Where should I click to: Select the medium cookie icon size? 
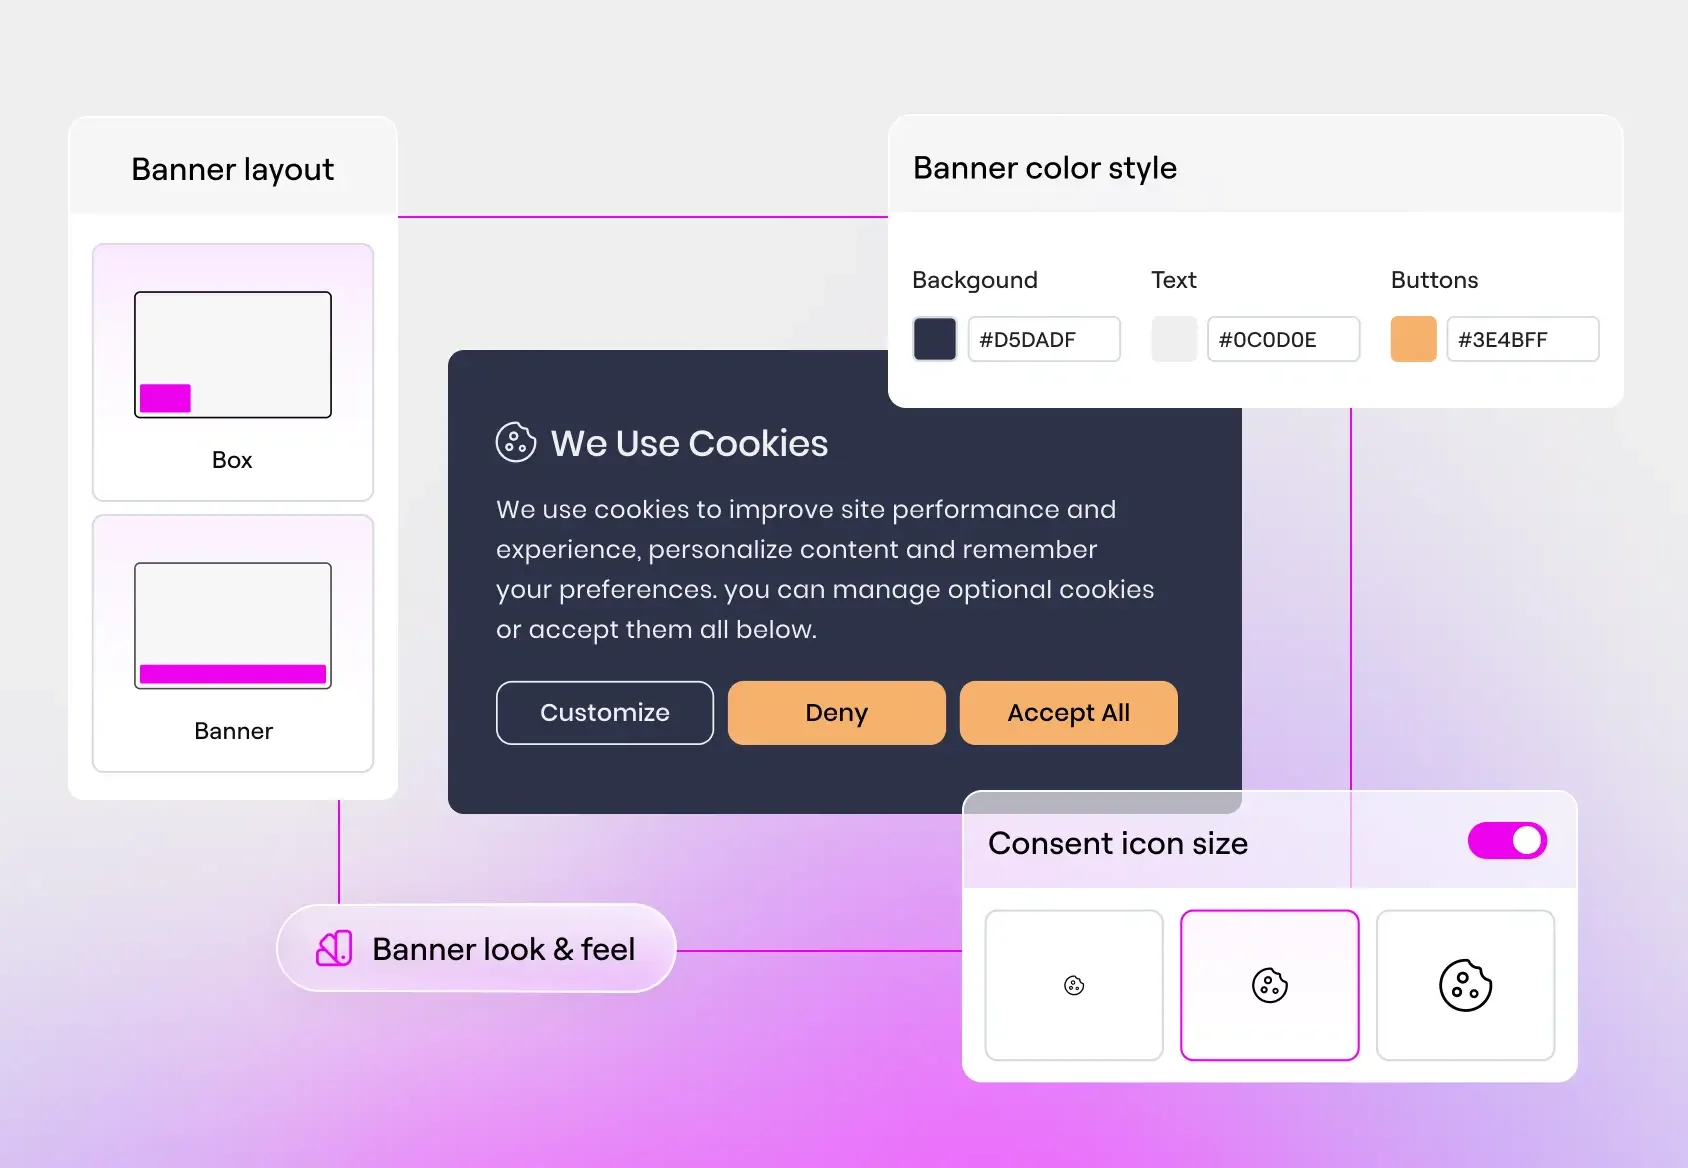[1270, 985]
